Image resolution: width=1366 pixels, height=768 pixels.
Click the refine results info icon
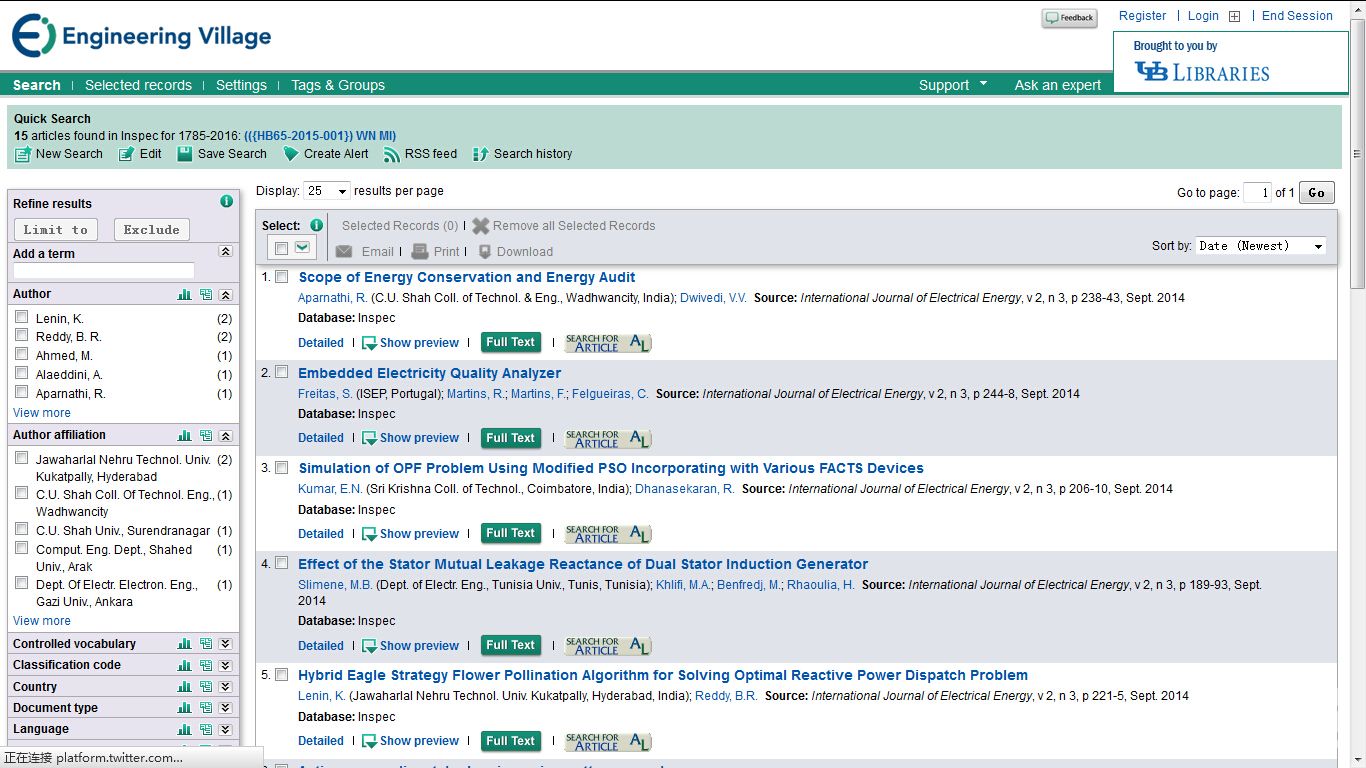(226, 202)
